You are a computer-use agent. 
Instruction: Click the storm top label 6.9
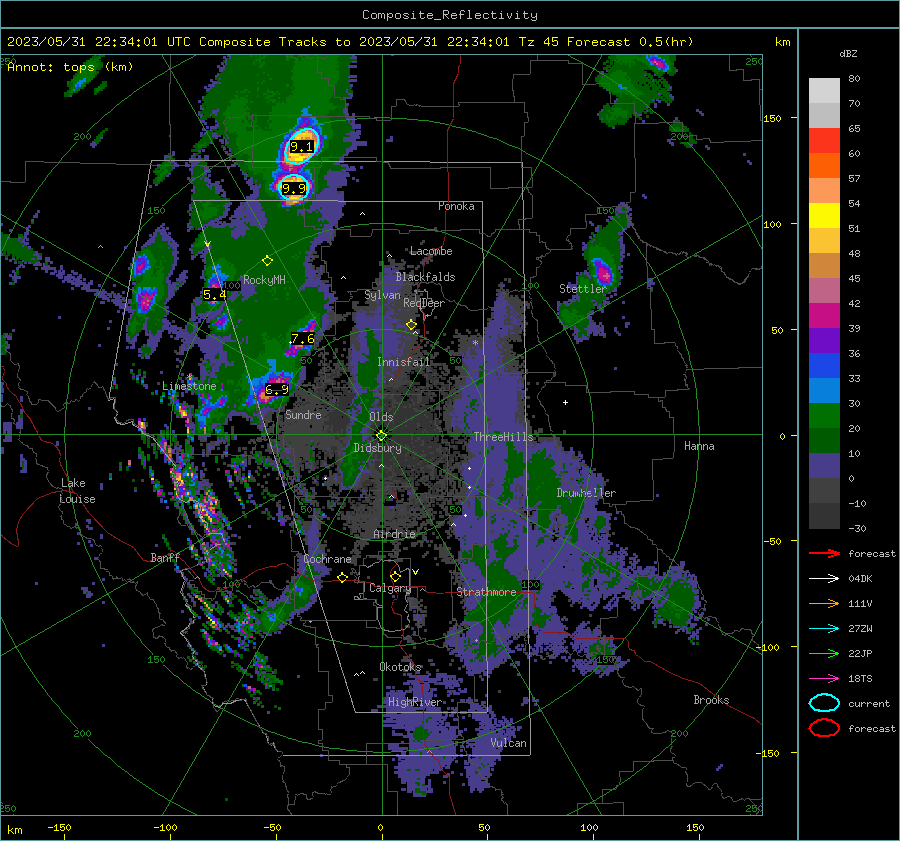pyautogui.click(x=277, y=390)
